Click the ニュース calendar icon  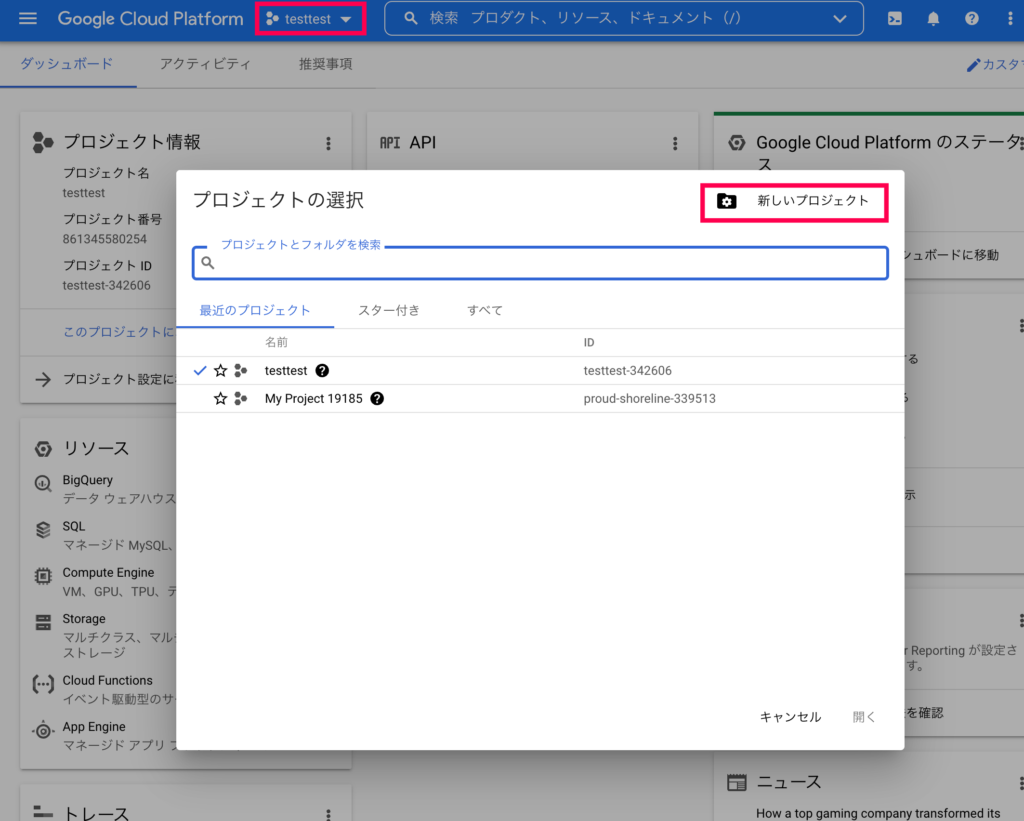[737, 782]
